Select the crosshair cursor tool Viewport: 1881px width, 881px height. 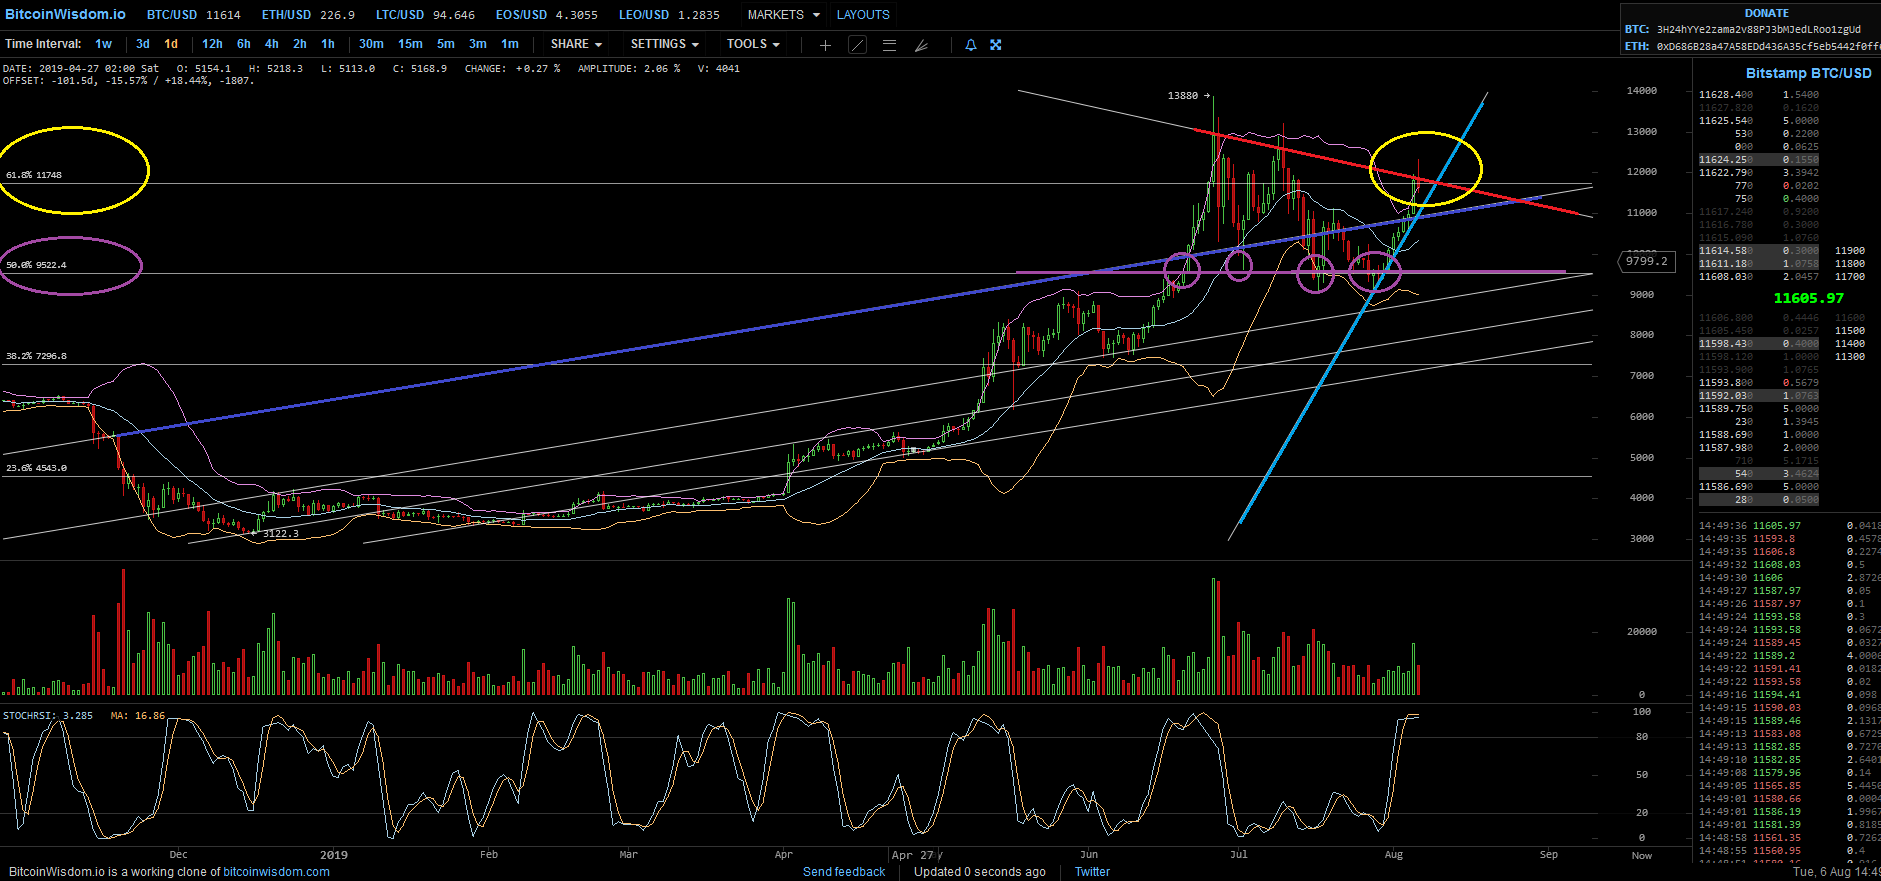point(825,45)
